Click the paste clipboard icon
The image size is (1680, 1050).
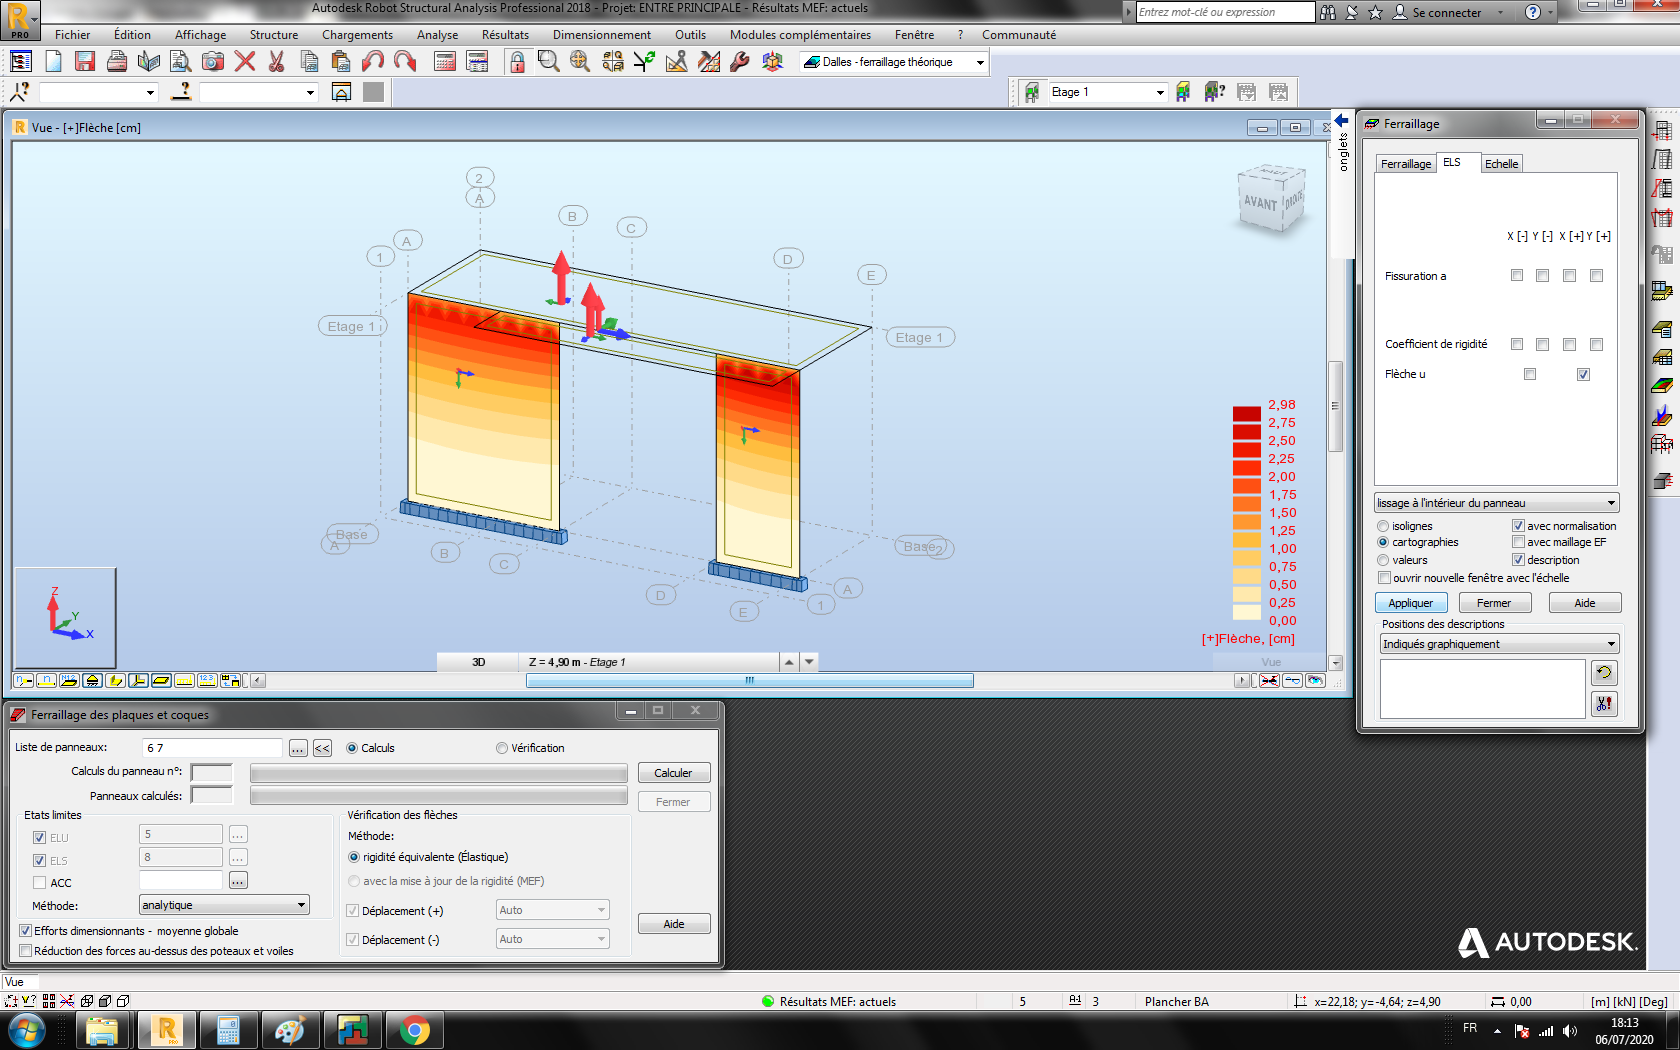[x=341, y=62]
